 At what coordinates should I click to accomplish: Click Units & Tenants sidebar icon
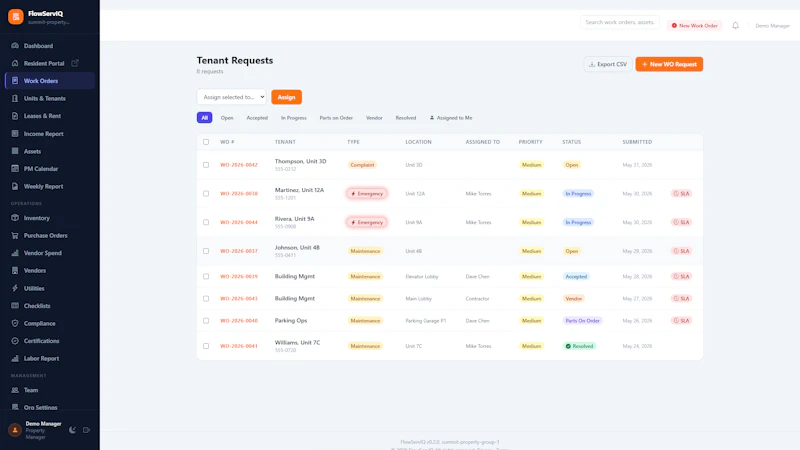(15, 98)
